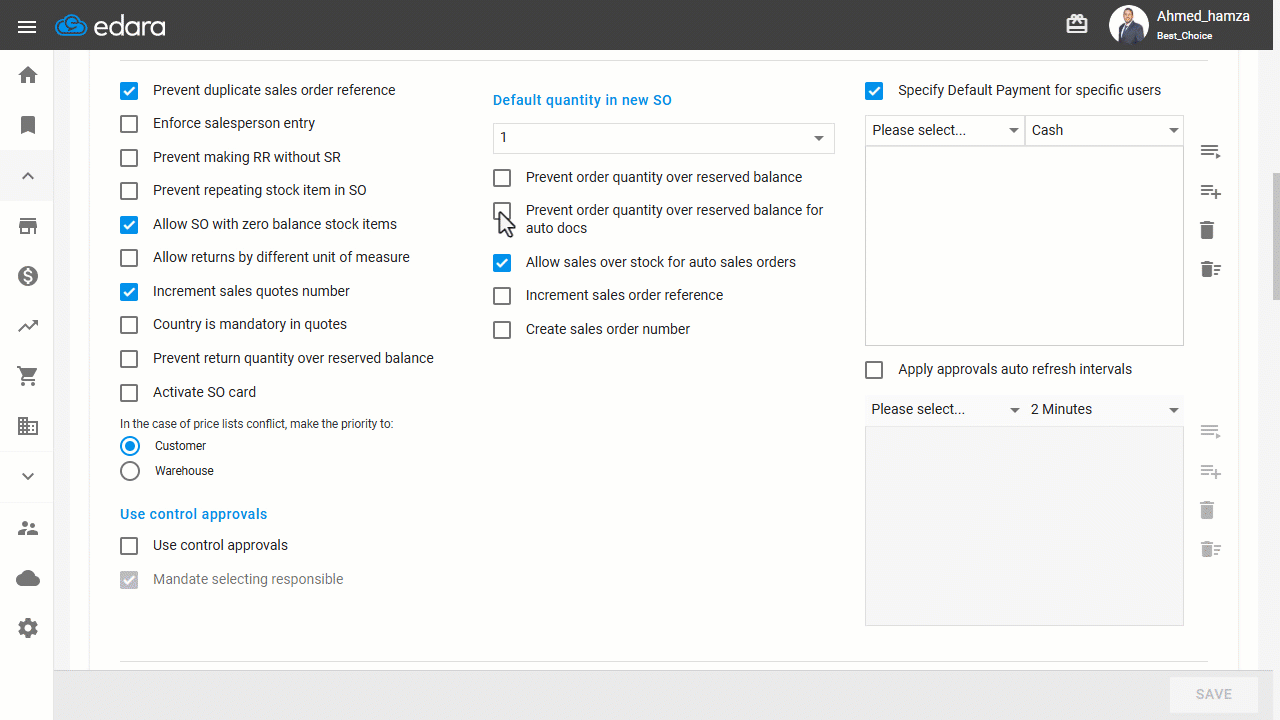Viewport: 1280px width, 720px height.
Task: Open the store sidebar icon
Action: pos(28,226)
